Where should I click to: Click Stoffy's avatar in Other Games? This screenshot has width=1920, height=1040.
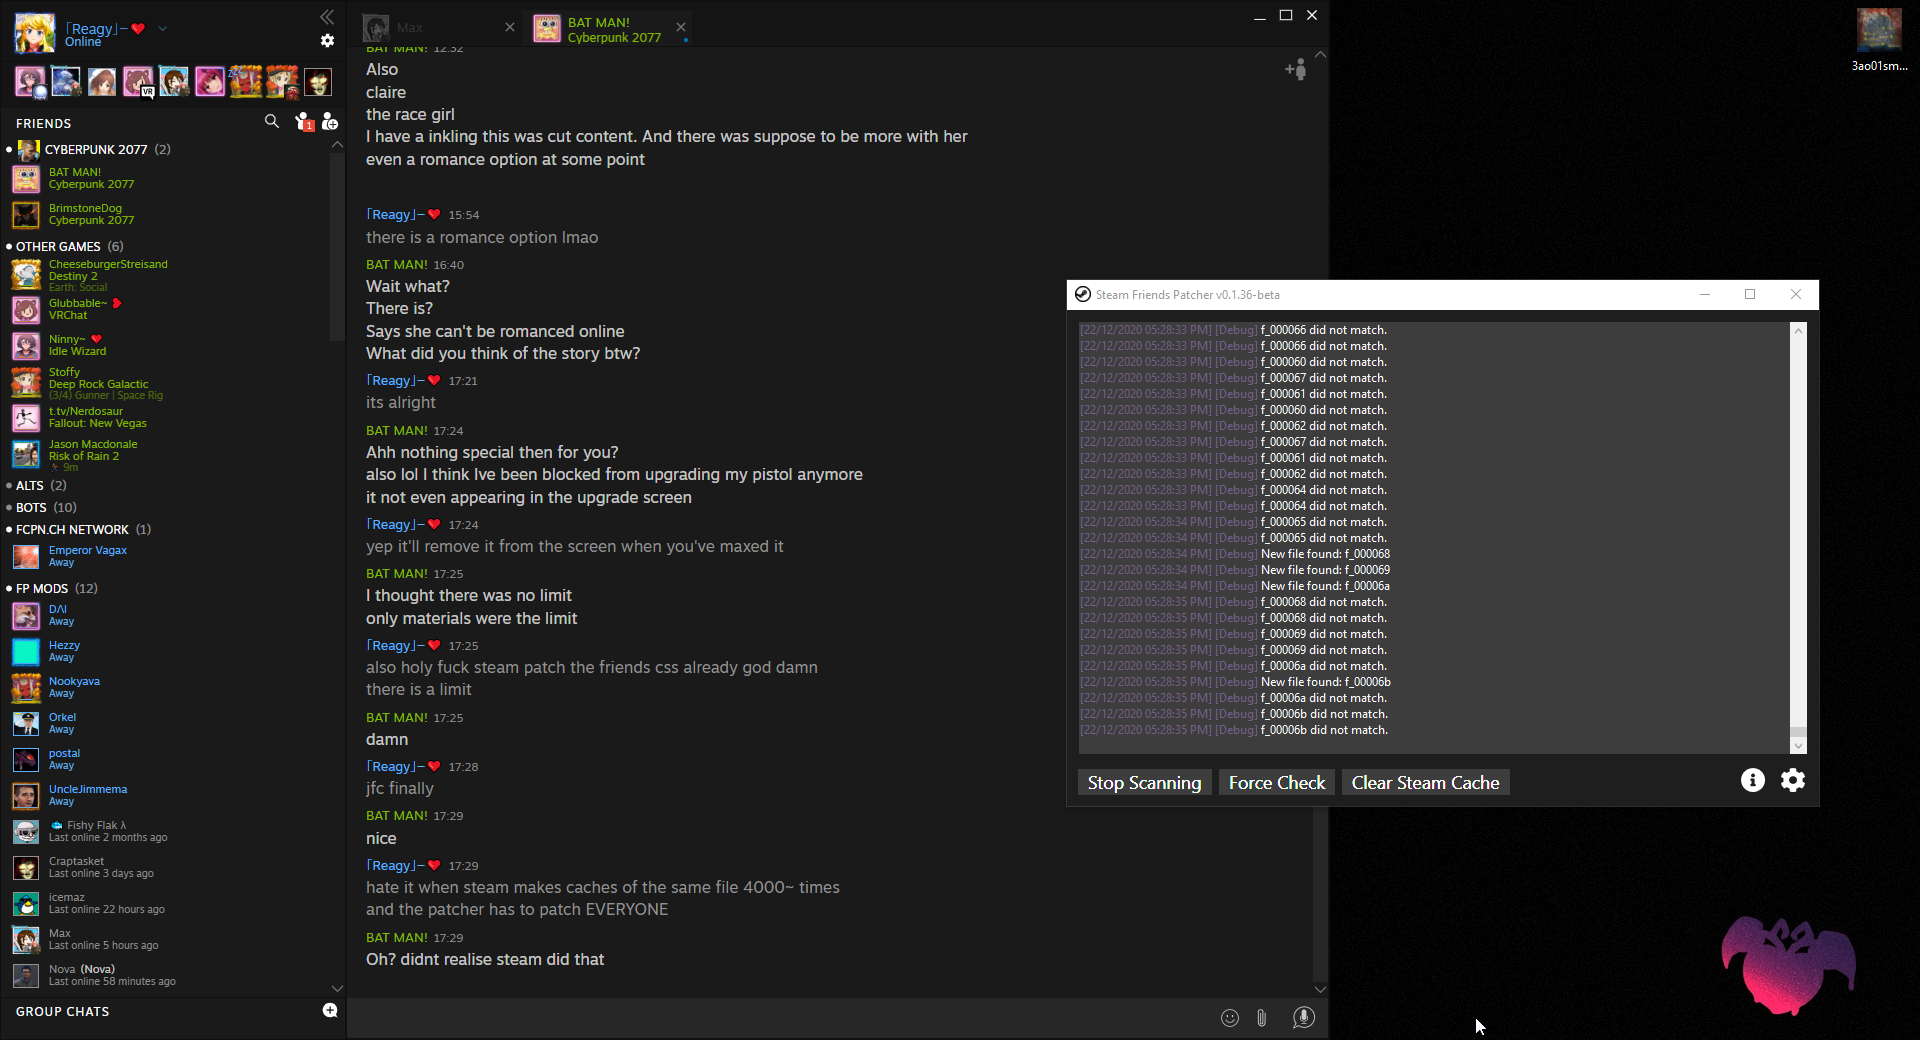[x=26, y=382]
